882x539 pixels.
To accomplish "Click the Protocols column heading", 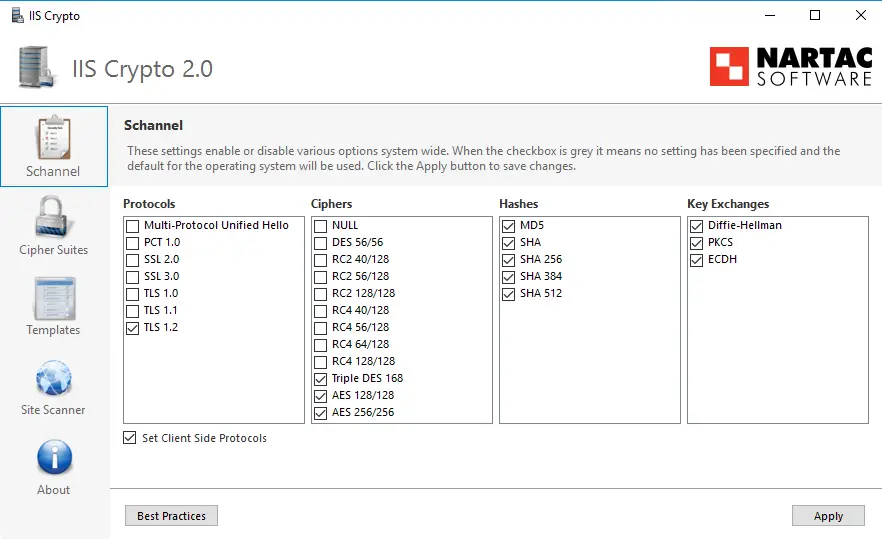I will click(x=149, y=204).
